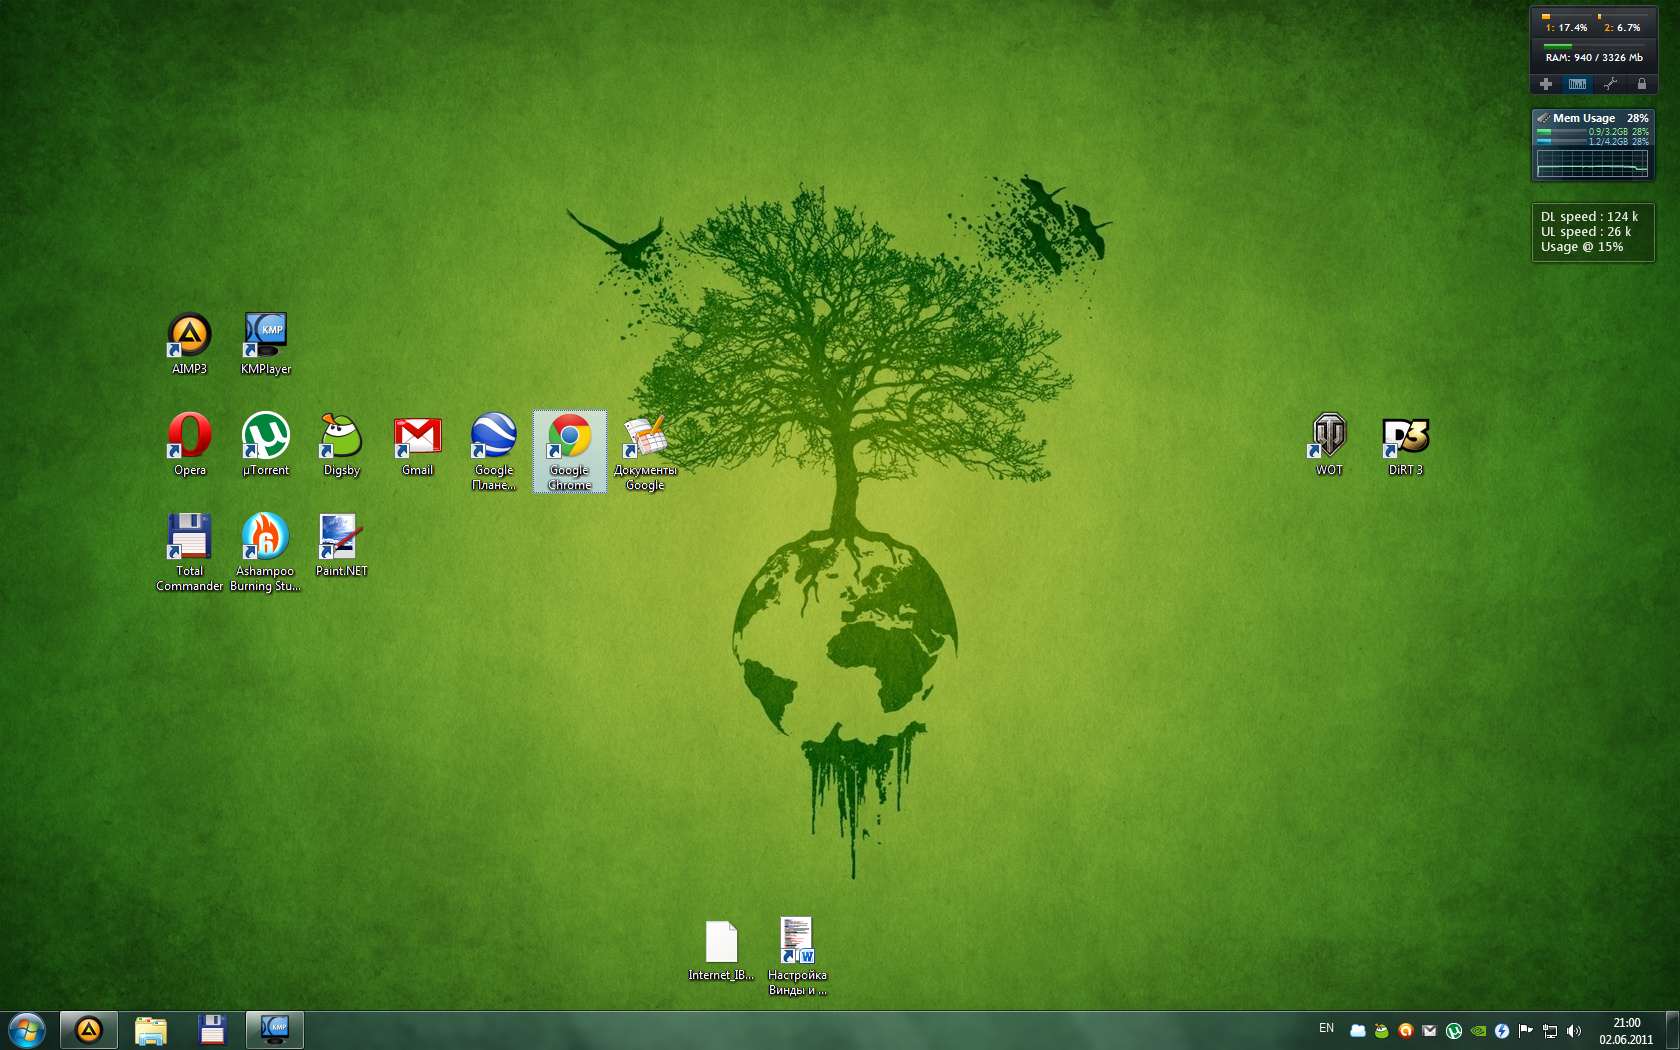Click the network icon in the system tray
Screen dimensions: 1680x1050
click(x=1550, y=1031)
